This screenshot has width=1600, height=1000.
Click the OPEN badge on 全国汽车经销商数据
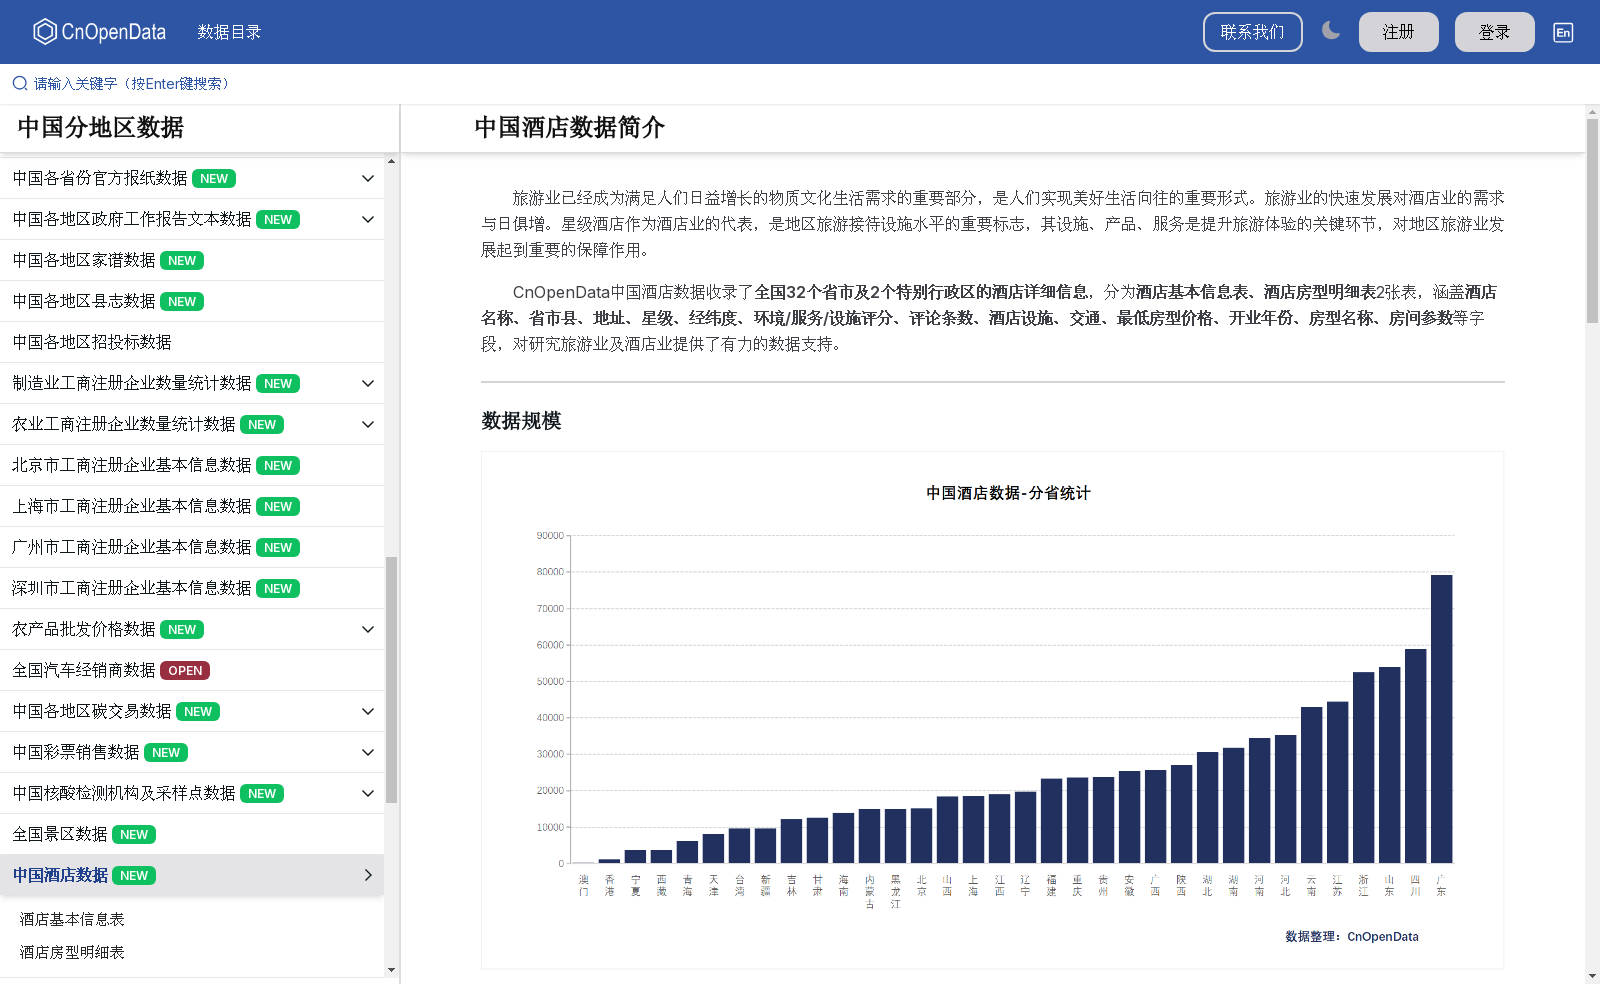coord(185,671)
